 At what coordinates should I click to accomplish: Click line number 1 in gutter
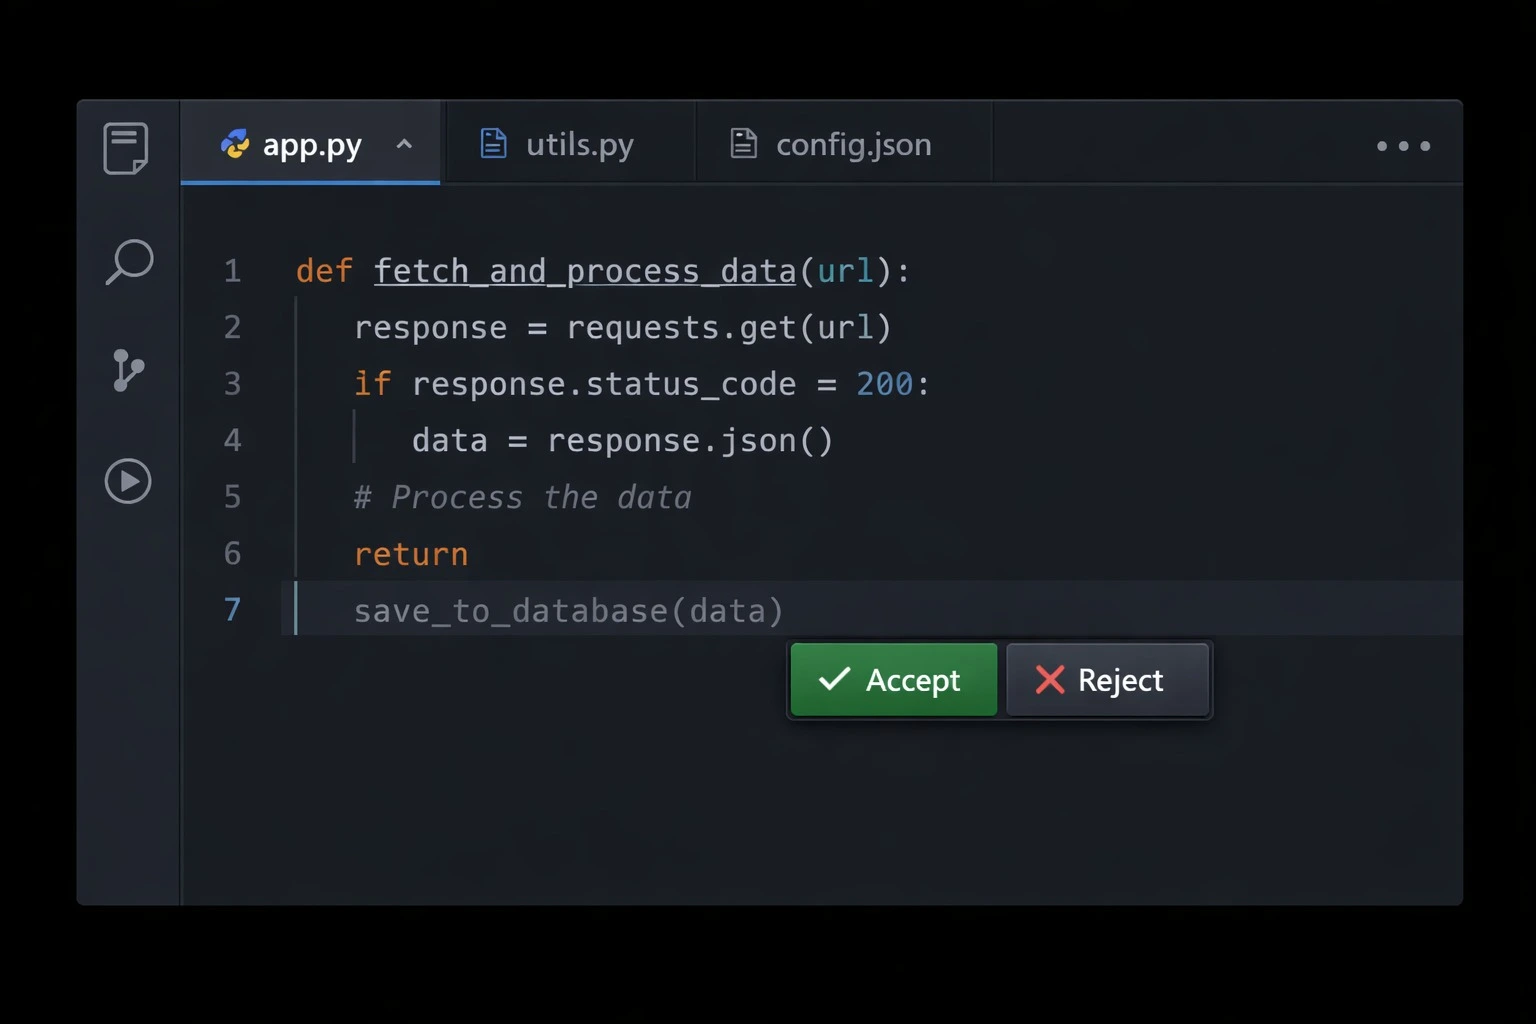232,271
